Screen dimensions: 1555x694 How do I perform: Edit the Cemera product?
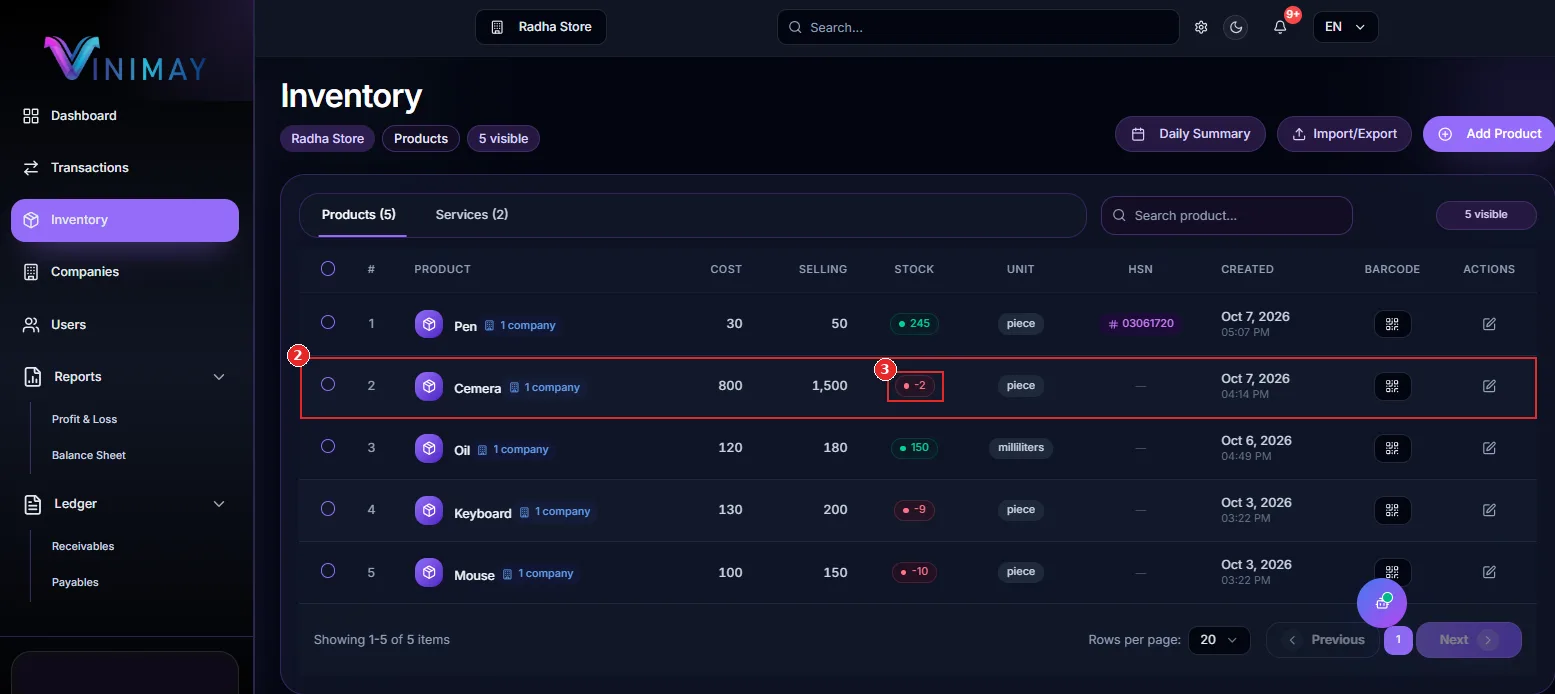point(1489,386)
